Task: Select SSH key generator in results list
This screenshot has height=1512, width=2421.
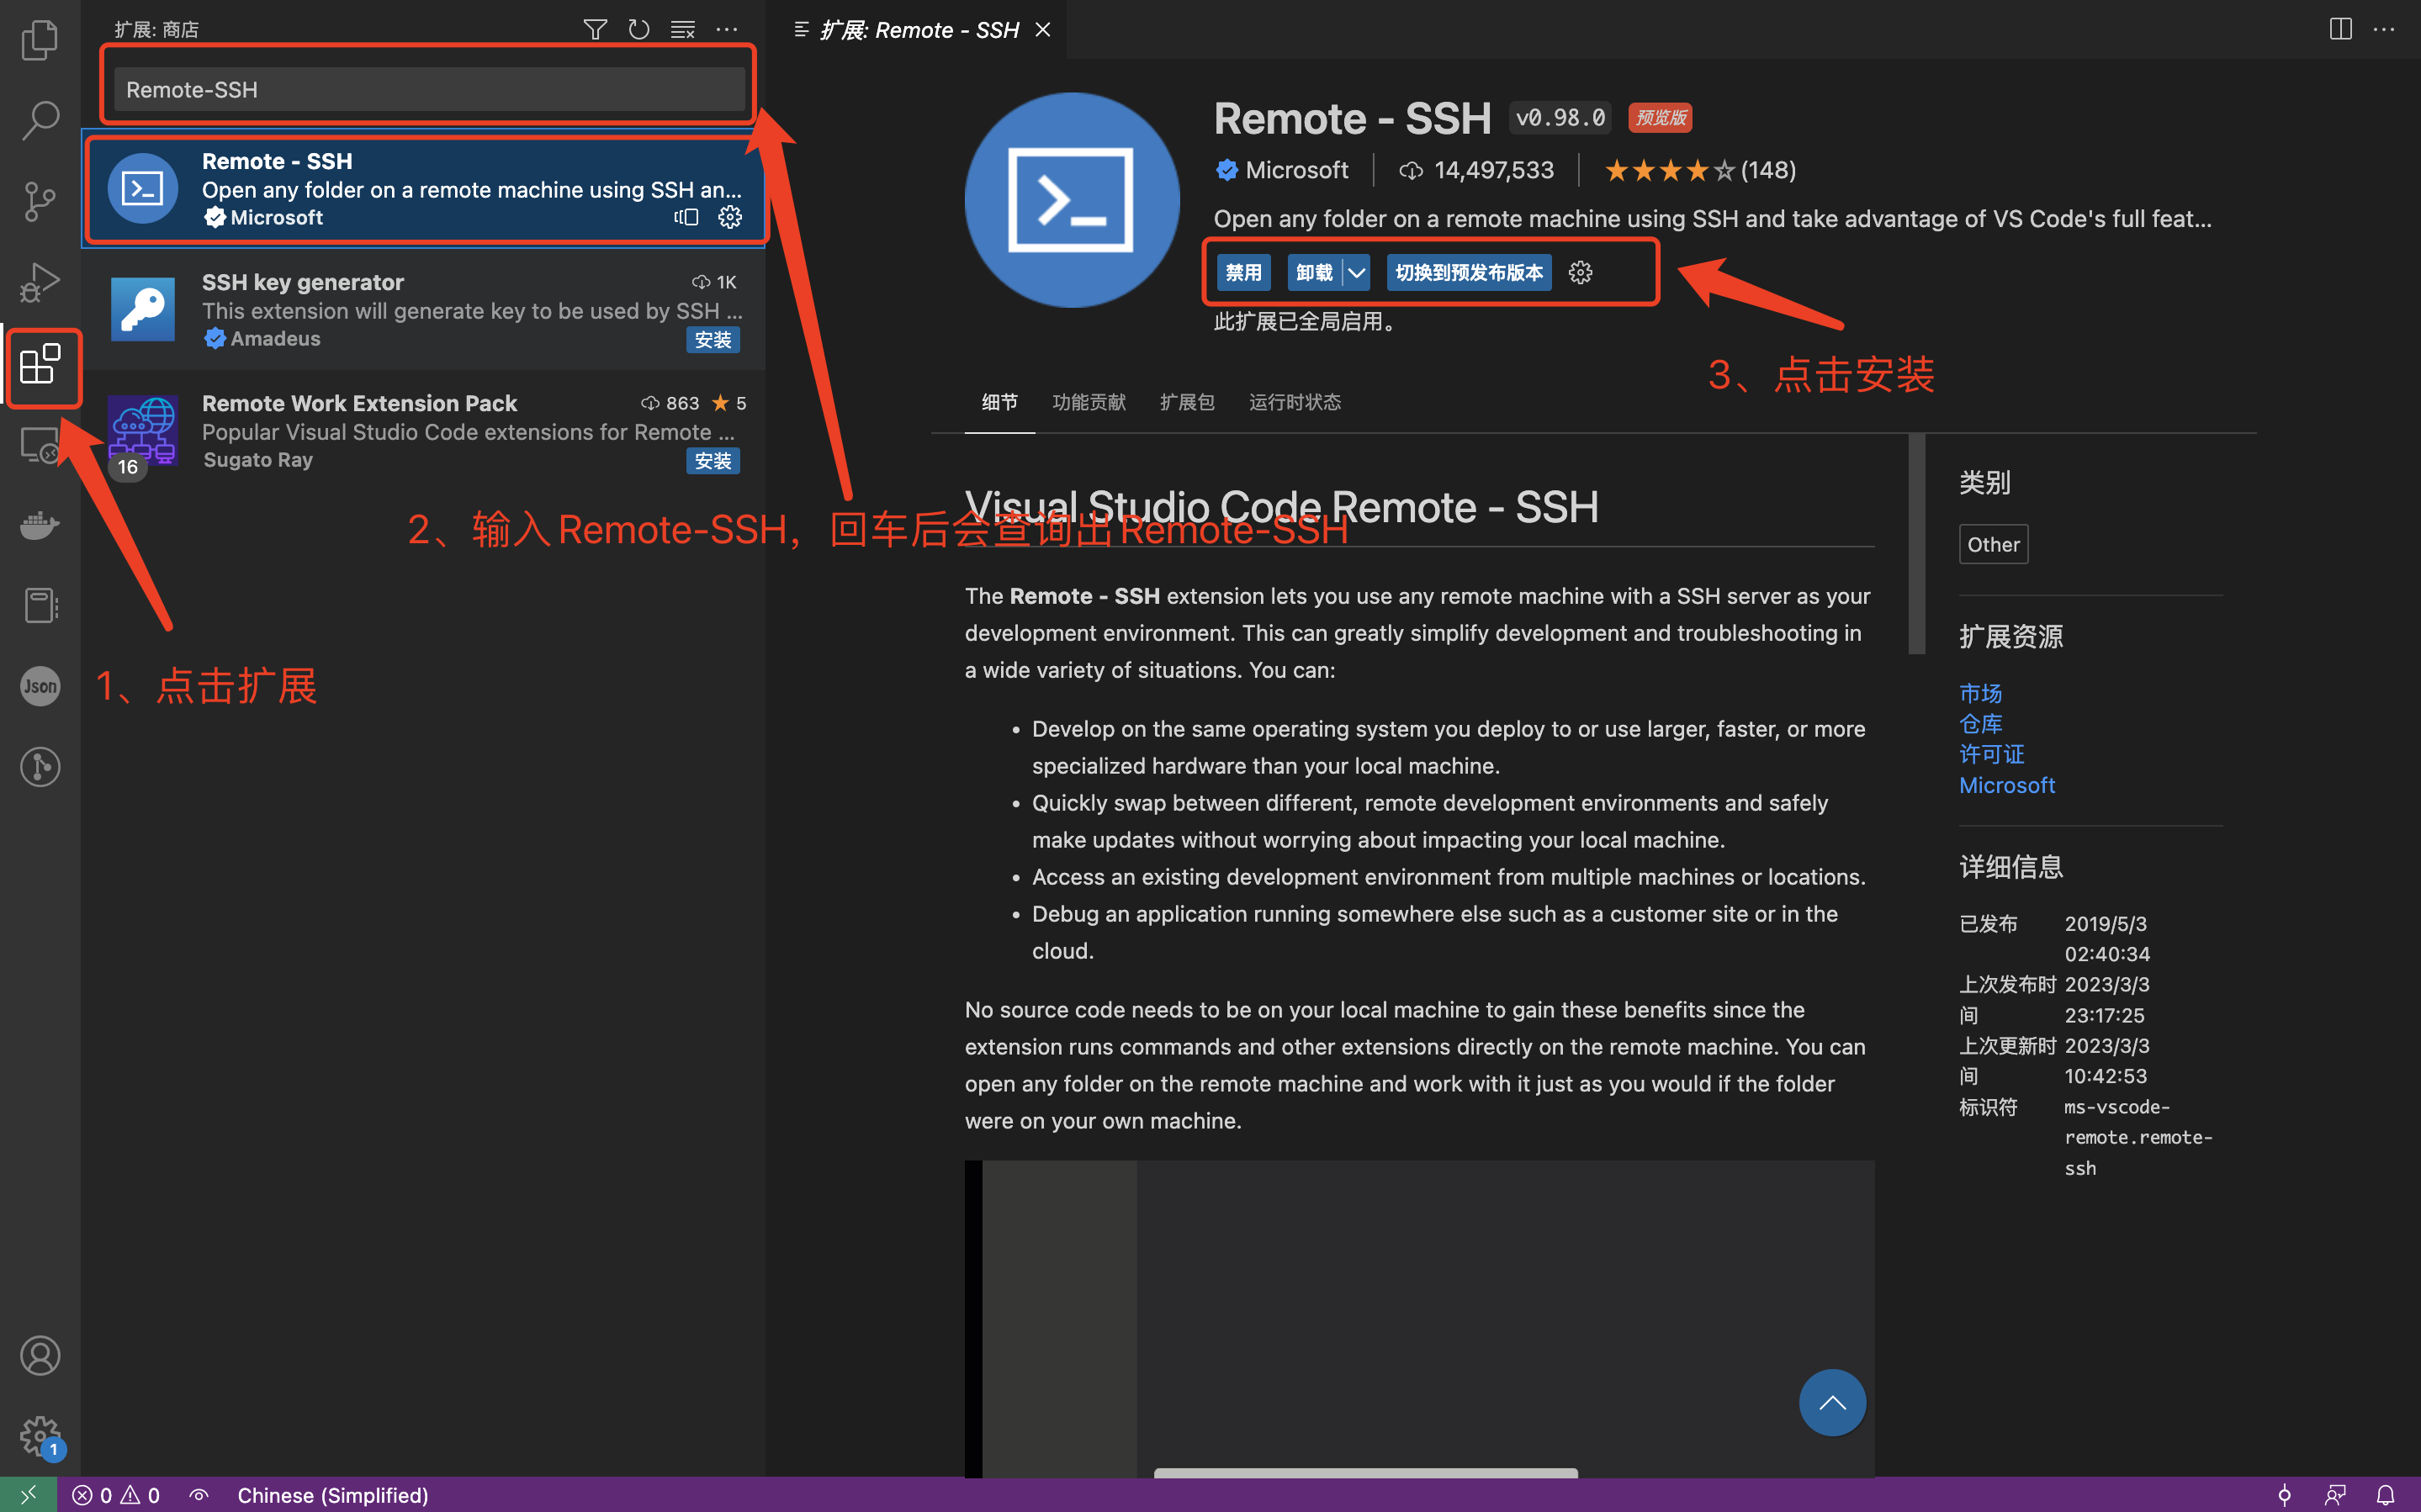Action: point(425,310)
